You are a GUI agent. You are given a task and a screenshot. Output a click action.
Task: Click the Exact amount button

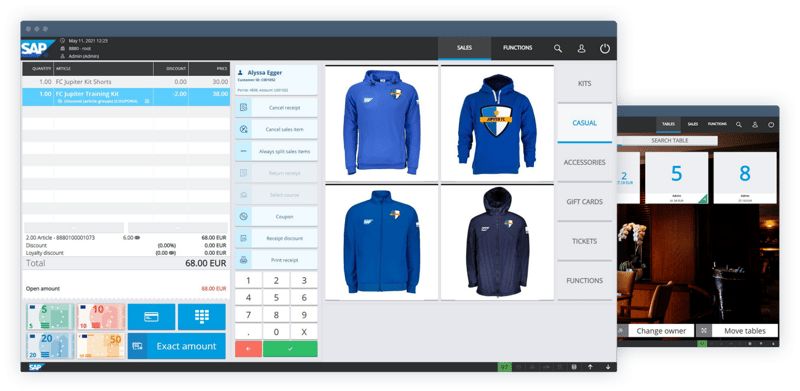(177, 346)
